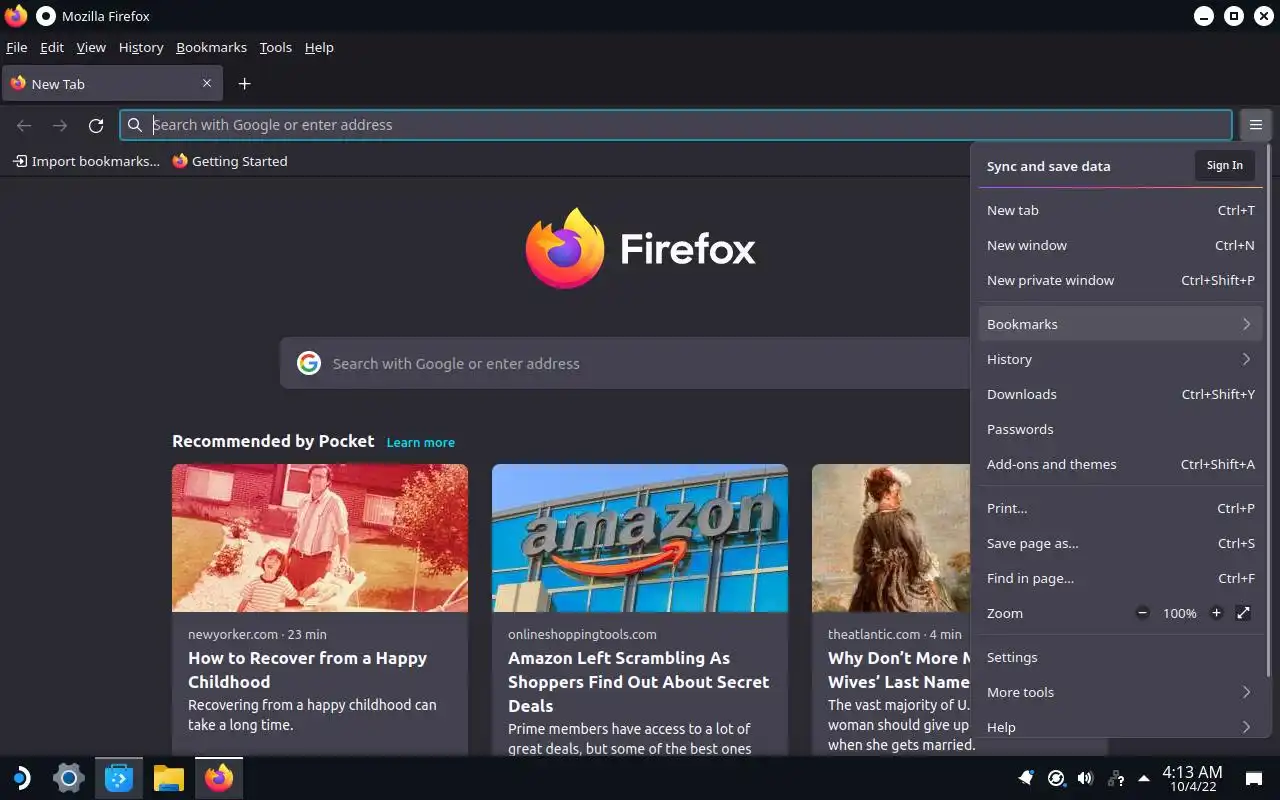Expand the More tools submenu
The image size is (1280, 800).
tap(1120, 692)
